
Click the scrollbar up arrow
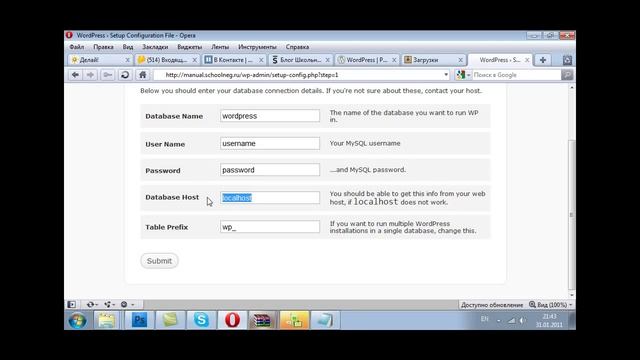[571, 87]
